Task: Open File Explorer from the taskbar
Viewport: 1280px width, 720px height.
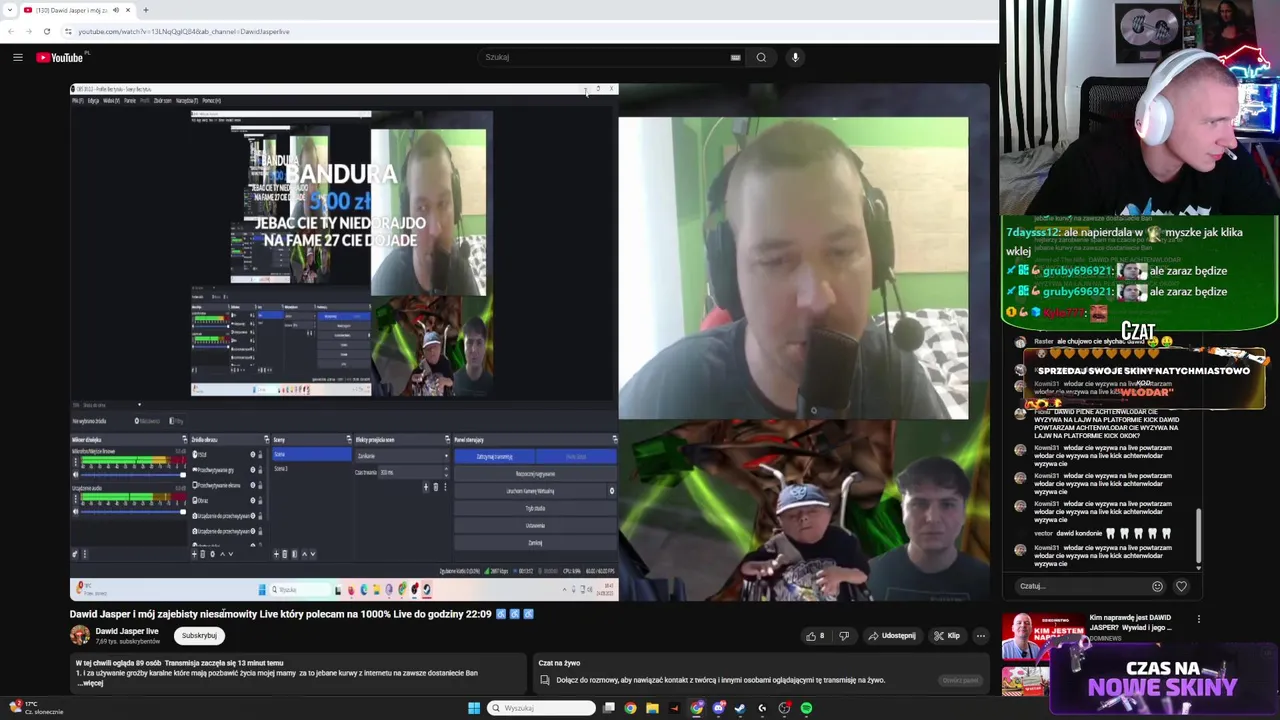Action: (x=652, y=708)
